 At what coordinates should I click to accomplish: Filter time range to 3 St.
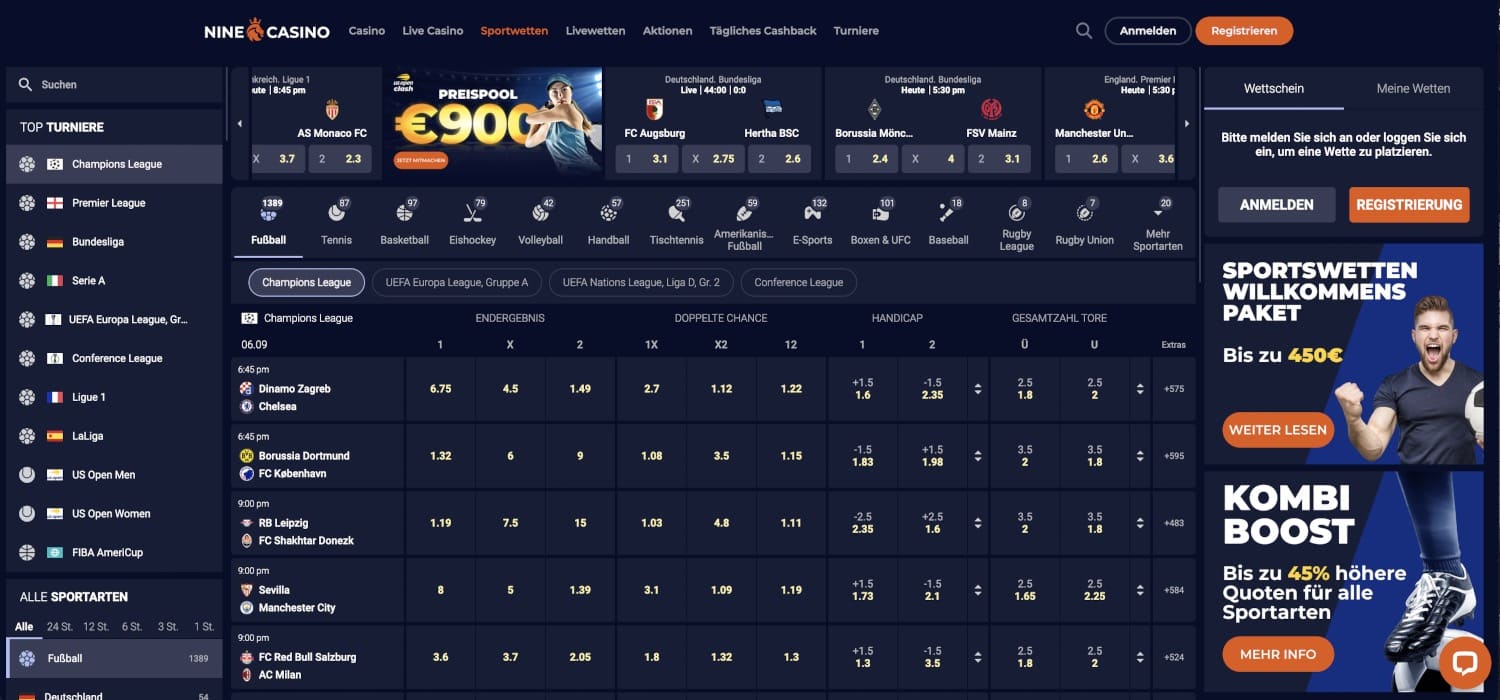(x=168, y=627)
